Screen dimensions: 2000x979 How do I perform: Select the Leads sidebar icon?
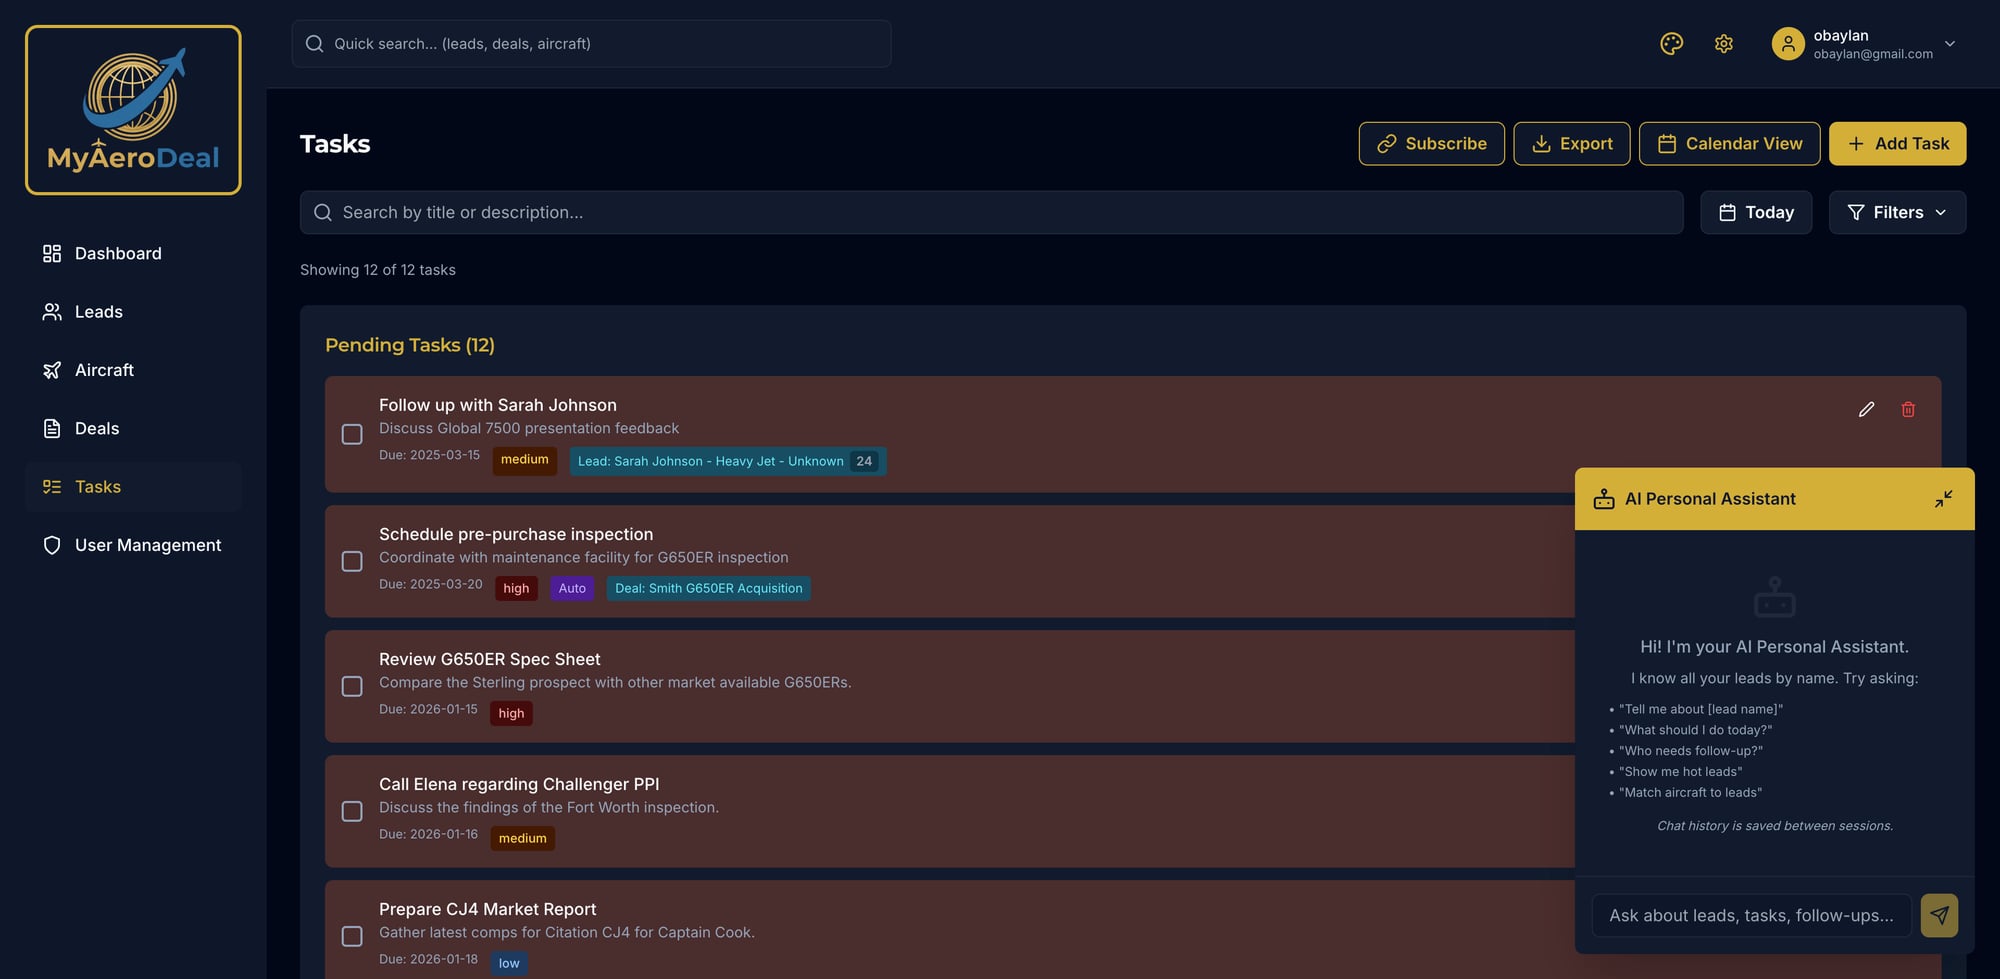point(52,311)
